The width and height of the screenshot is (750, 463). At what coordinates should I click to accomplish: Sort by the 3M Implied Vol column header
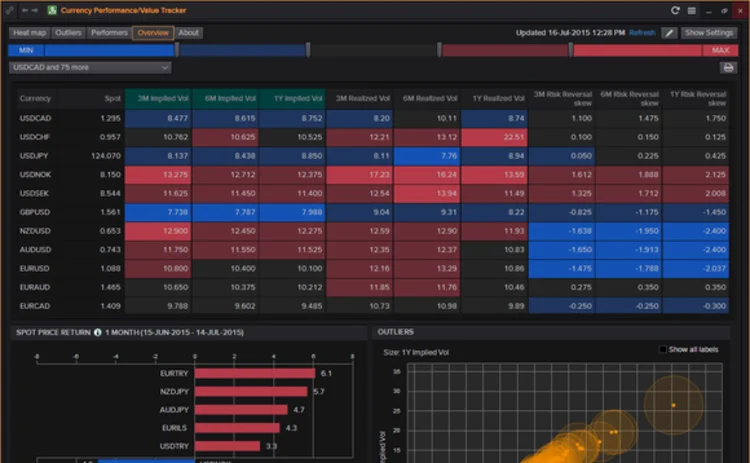(x=158, y=99)
